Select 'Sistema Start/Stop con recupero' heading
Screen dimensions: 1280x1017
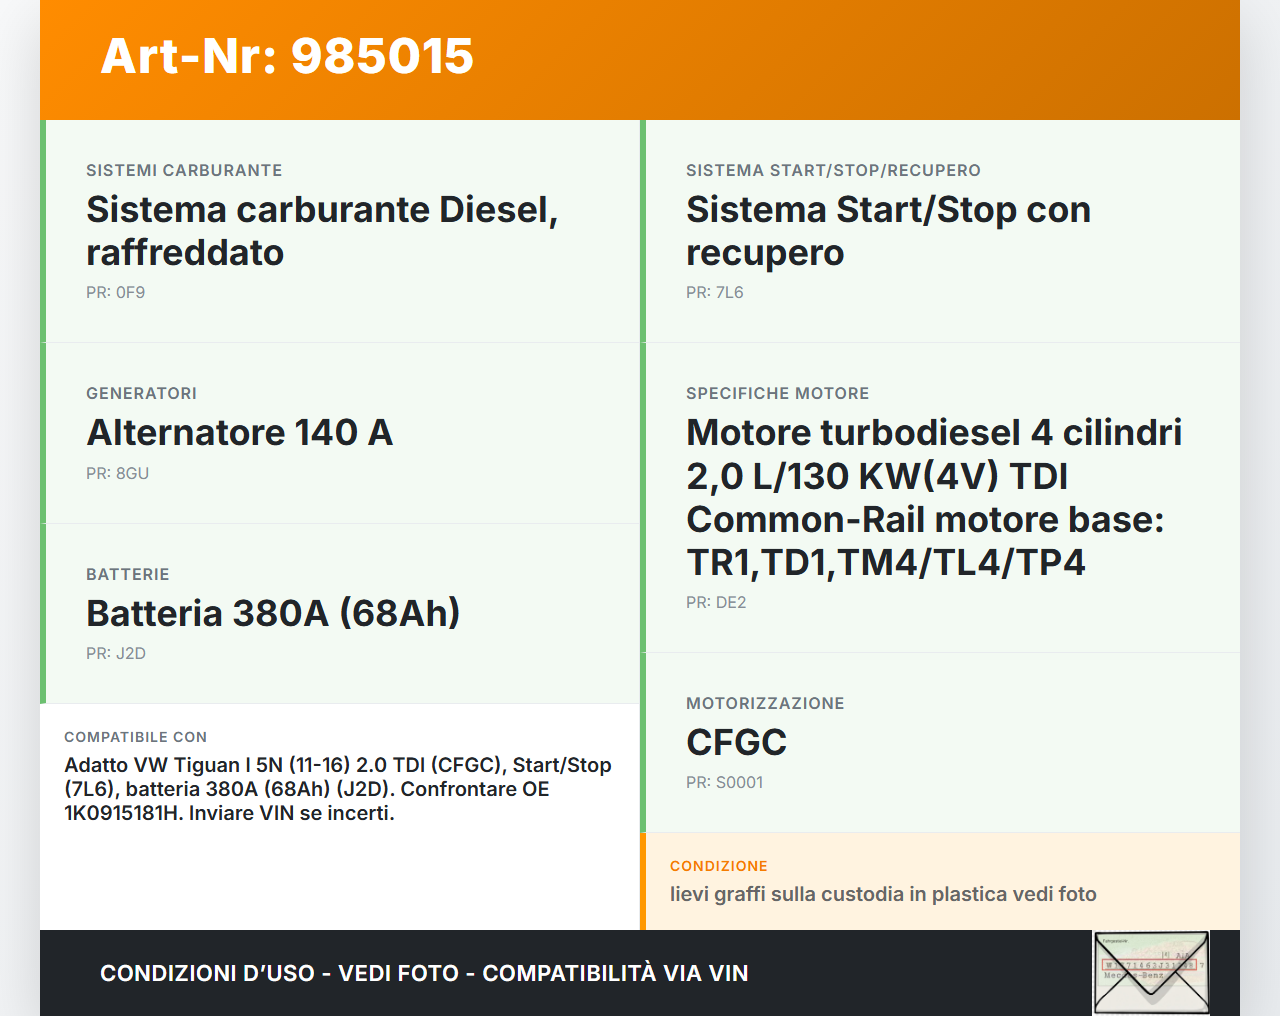tap(888, 231)
